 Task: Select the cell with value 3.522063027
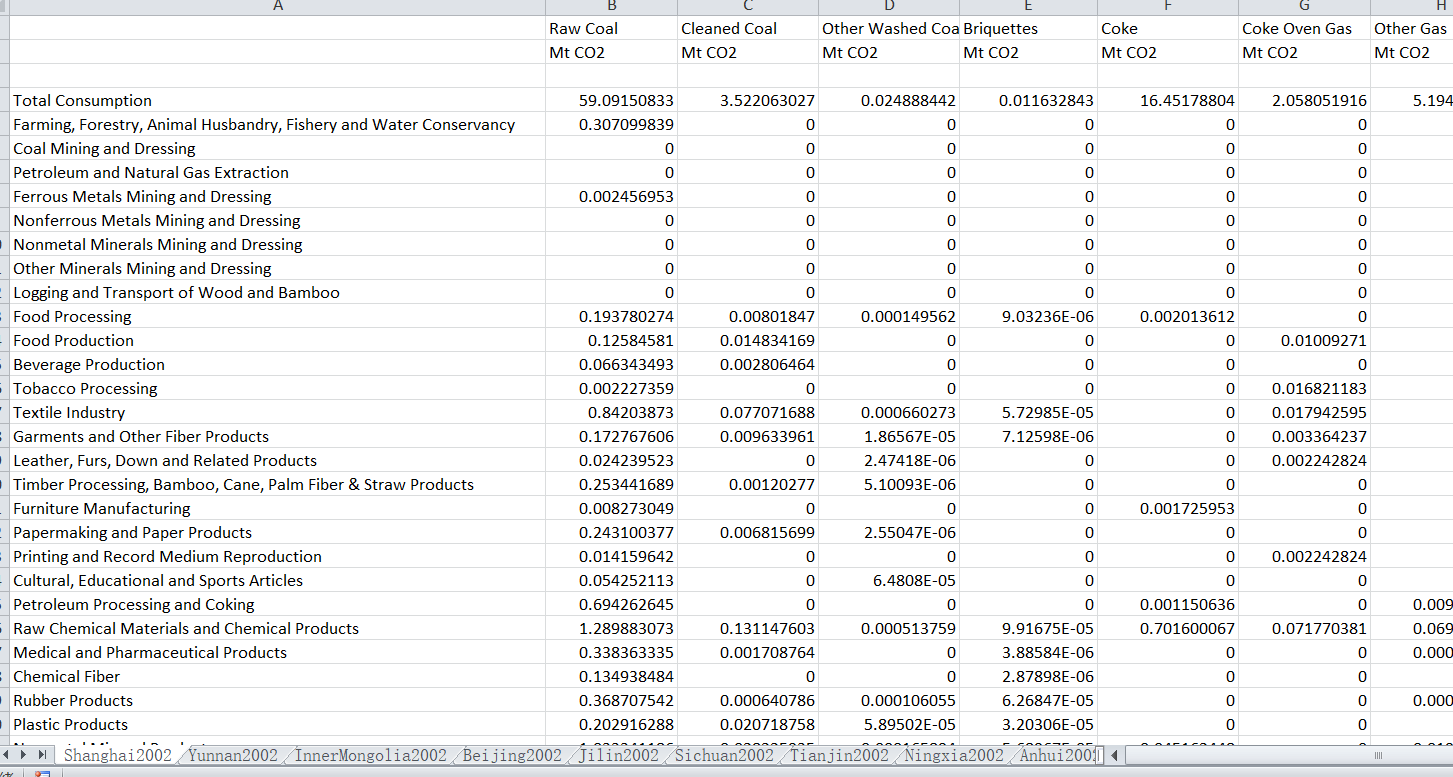(748, 100)
